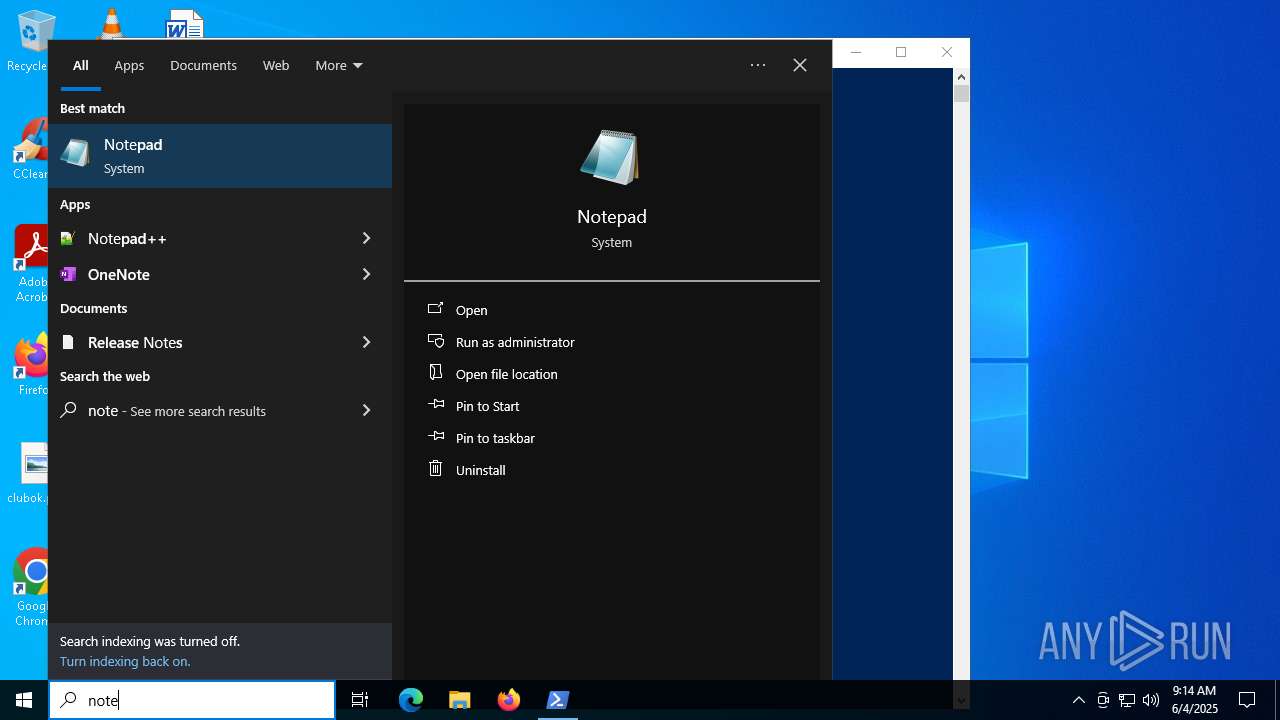Image resolution: width=1280 pixels, height=720 pixels.
Task: Choose Pin to Start action
Action: [488, 406]
